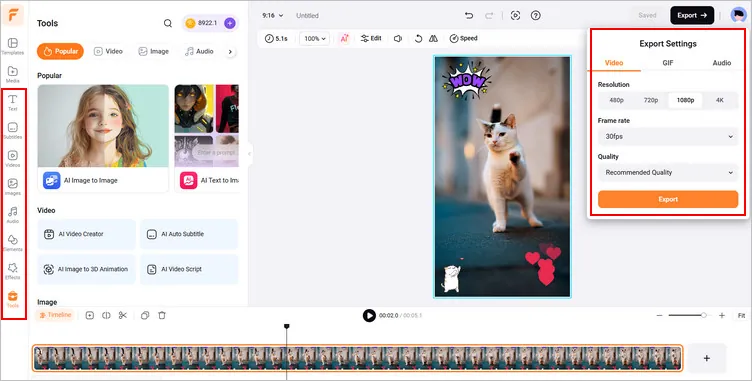Open the Effects sidebar panel
This screenshot has width=752, height=381.
tap(13, 271)
